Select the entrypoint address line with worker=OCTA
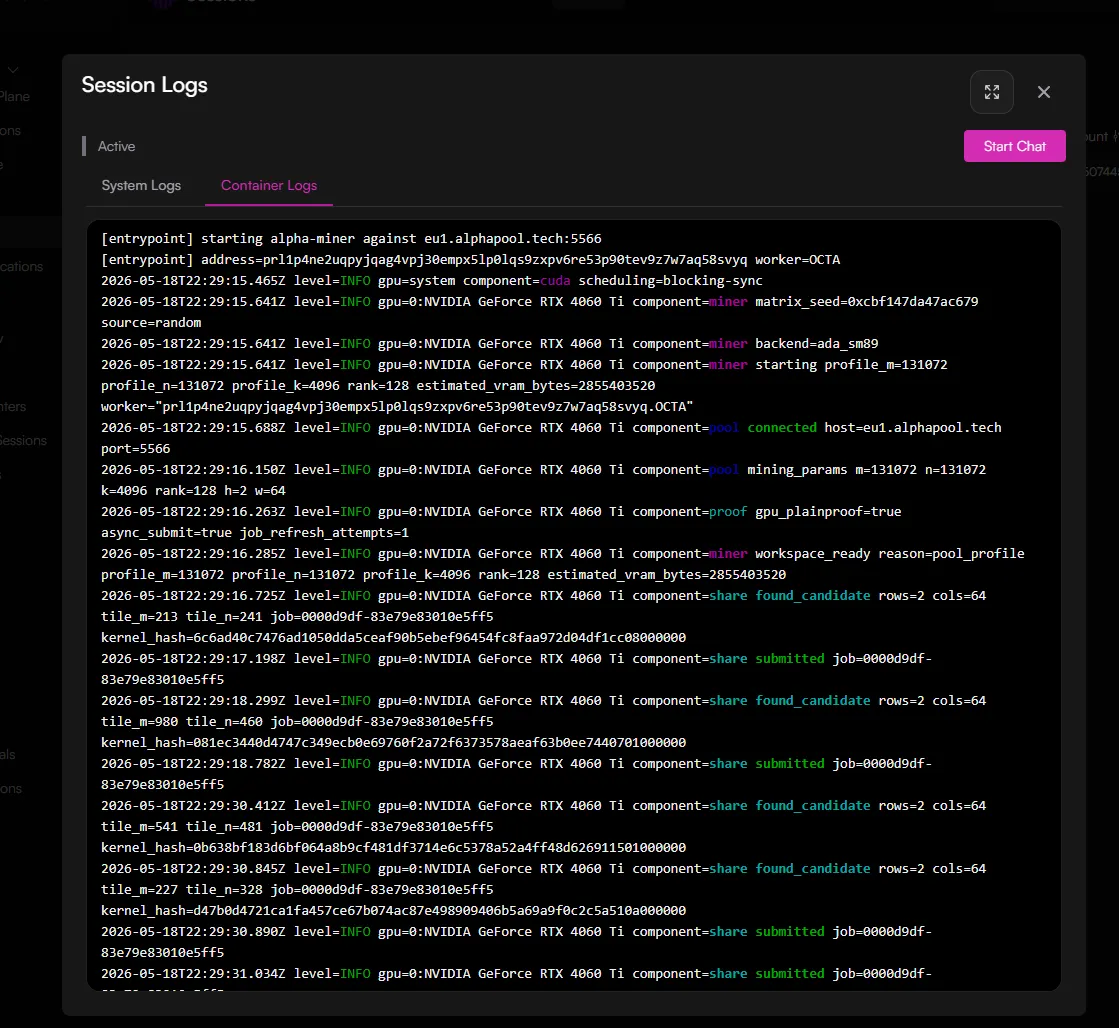This screenshot has width=1119, height=1028. [470, 259]
